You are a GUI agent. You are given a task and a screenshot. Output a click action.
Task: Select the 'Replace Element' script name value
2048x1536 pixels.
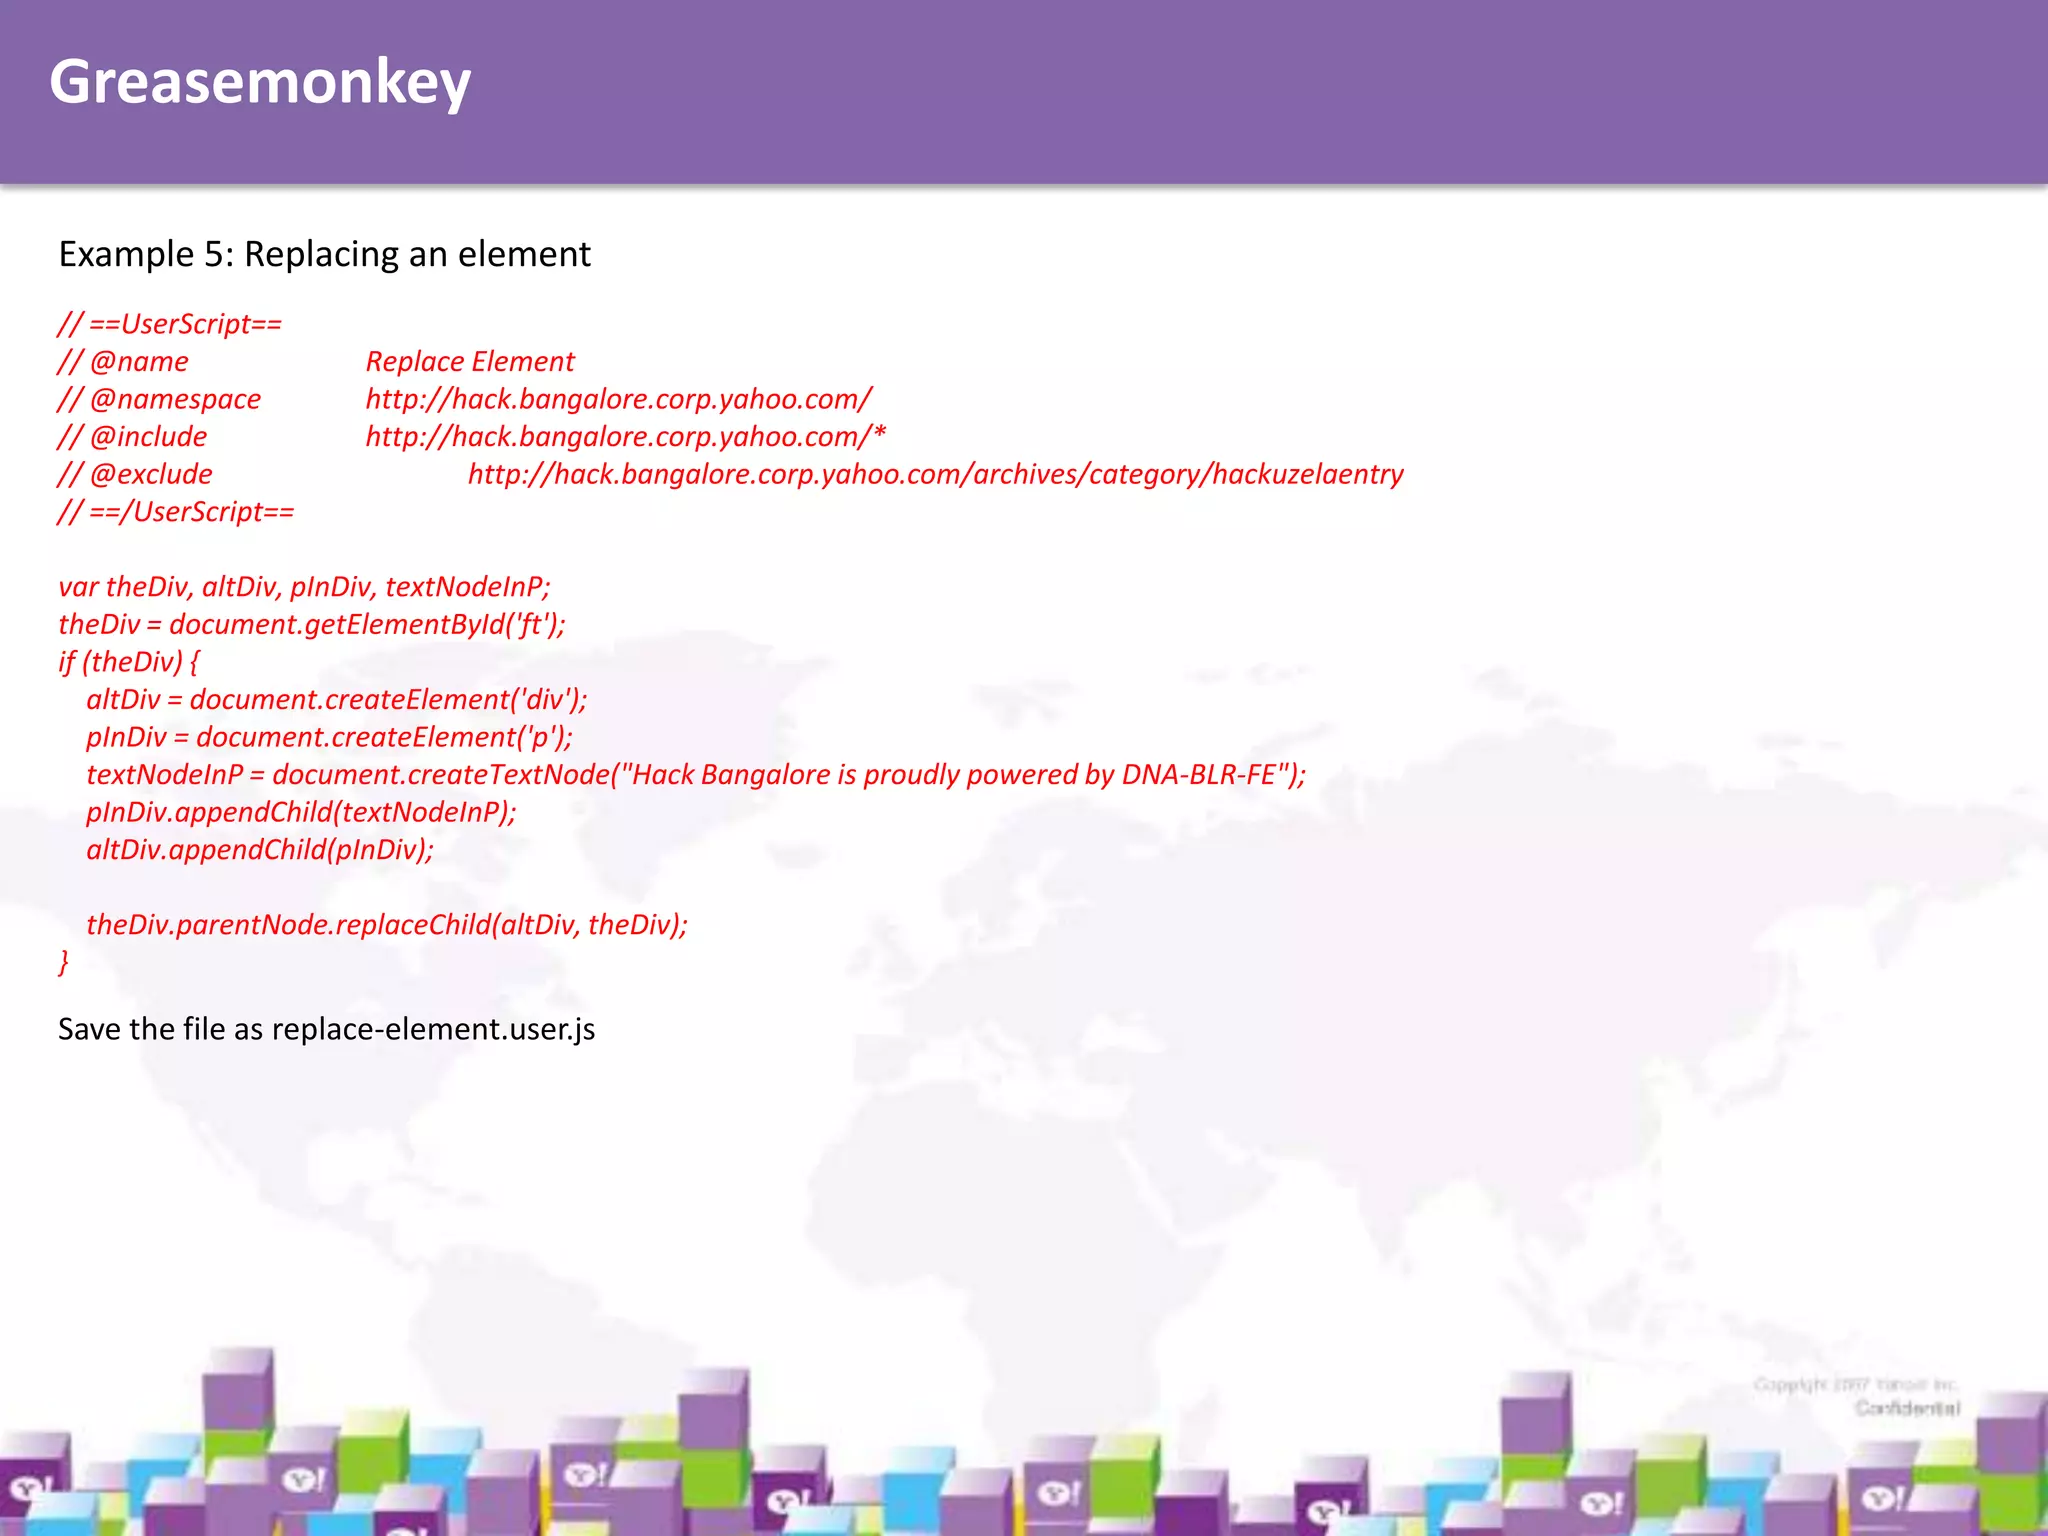470,361
